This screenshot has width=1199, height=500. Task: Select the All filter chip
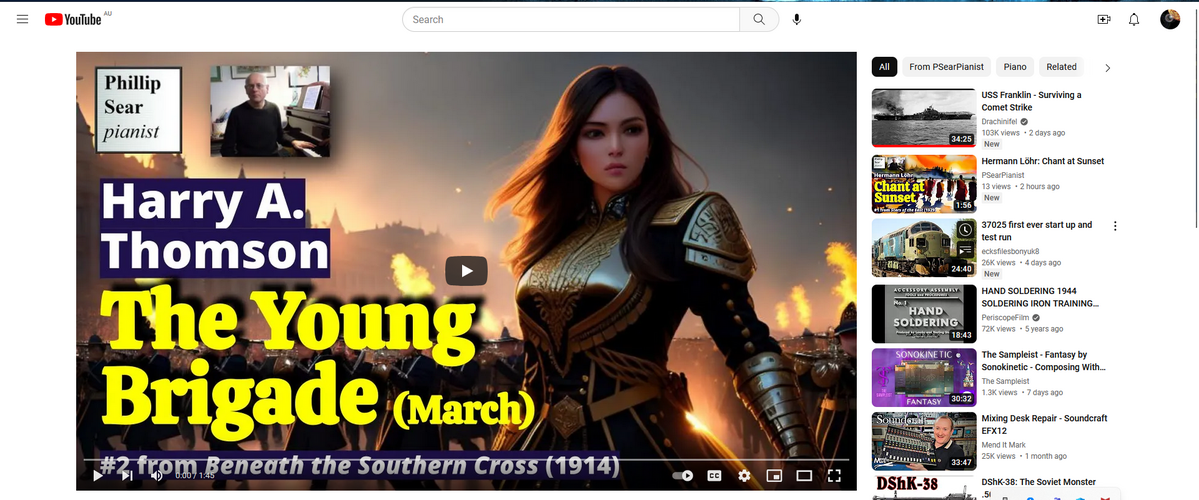[884, 67]
